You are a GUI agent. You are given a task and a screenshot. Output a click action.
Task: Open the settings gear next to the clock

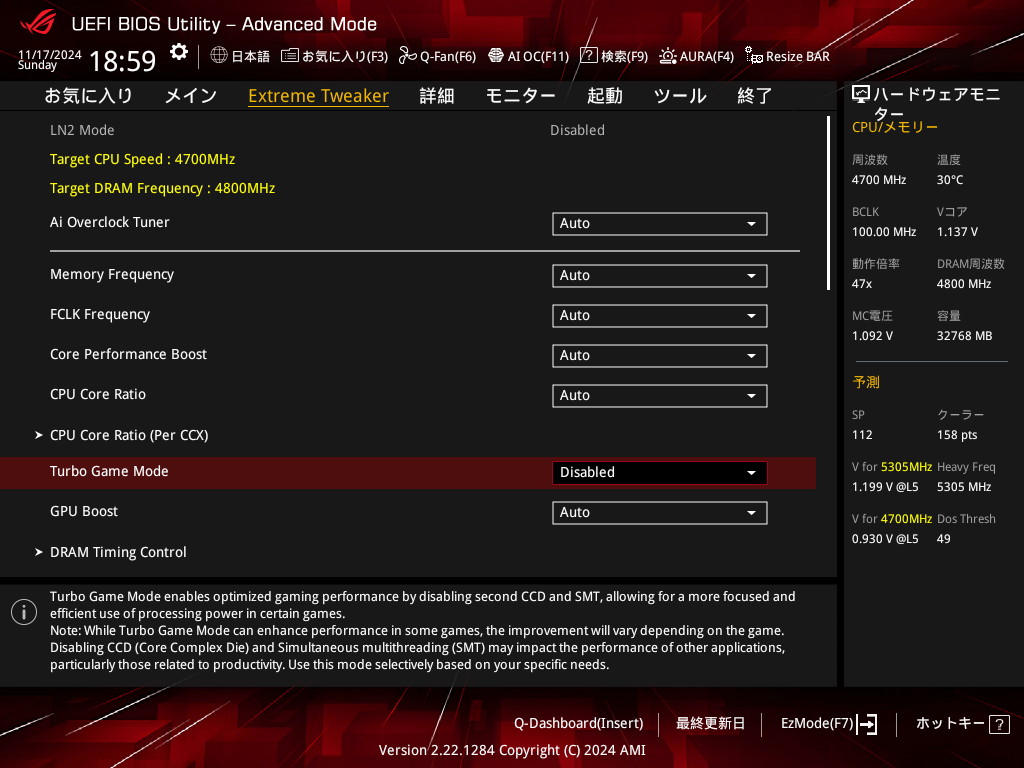pyautogui.click(x=179, y=52)
